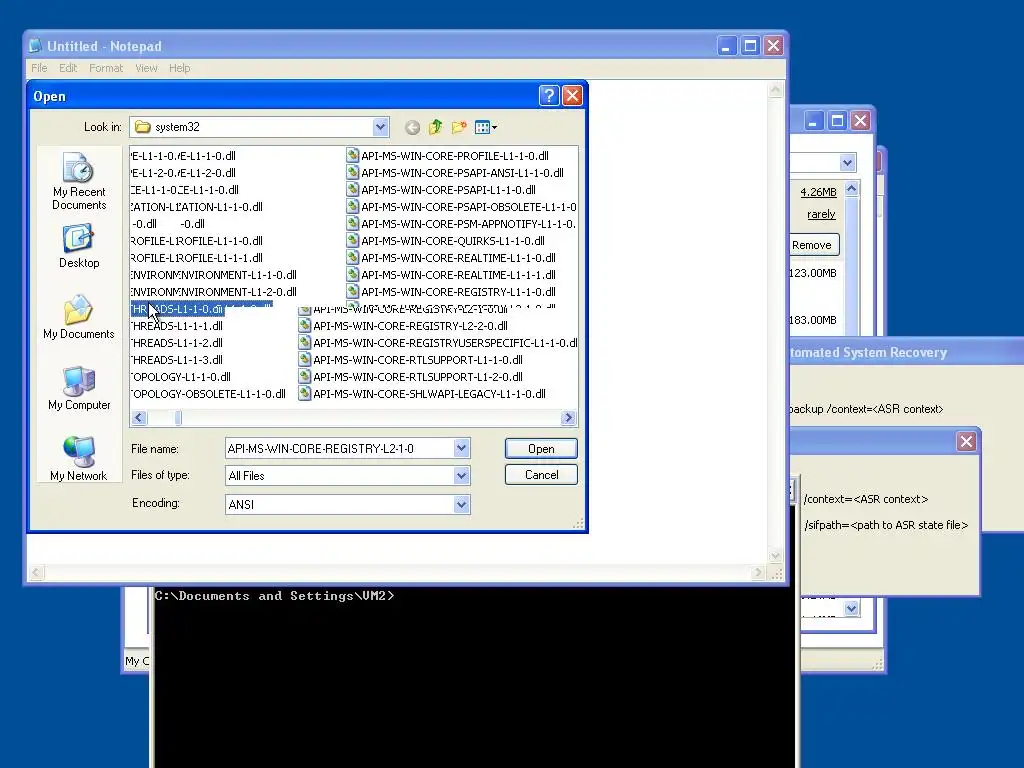This screenshot has width=1024, height=768.
Task: Open the View Menu button
Action: [x=486, y=127]
